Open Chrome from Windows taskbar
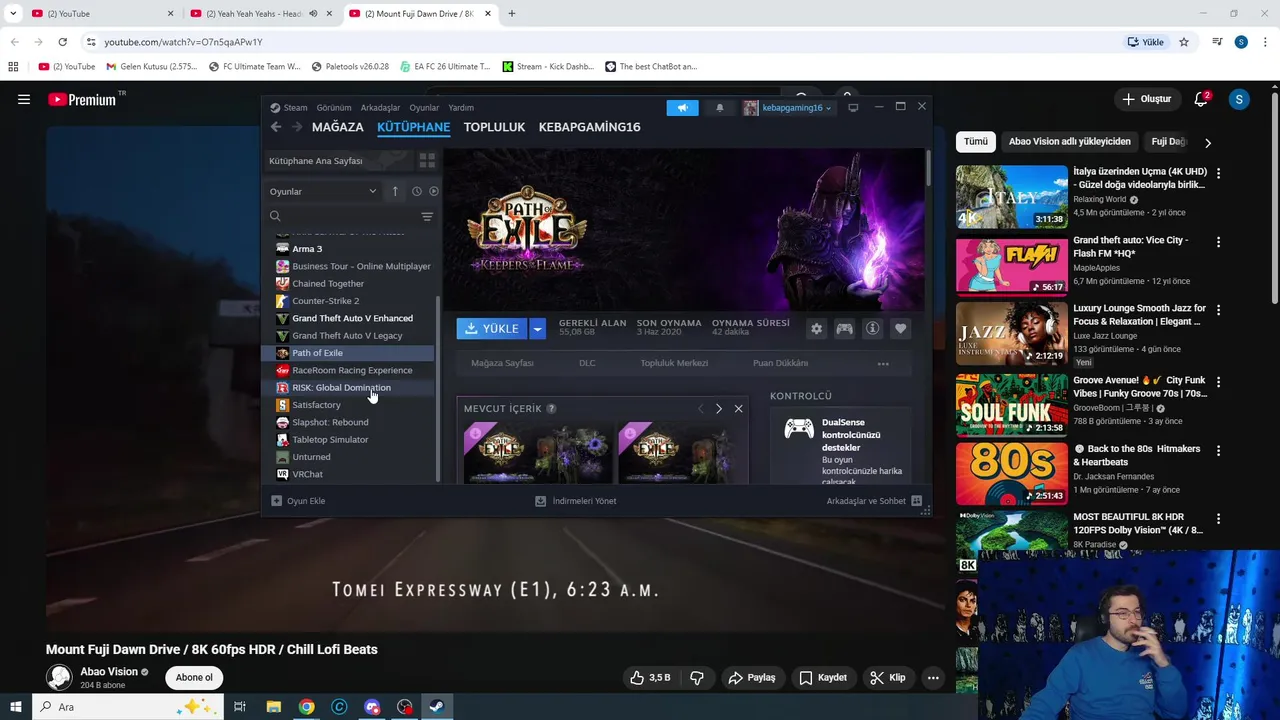Screen dimensions: 1280x720 point(306,707)
